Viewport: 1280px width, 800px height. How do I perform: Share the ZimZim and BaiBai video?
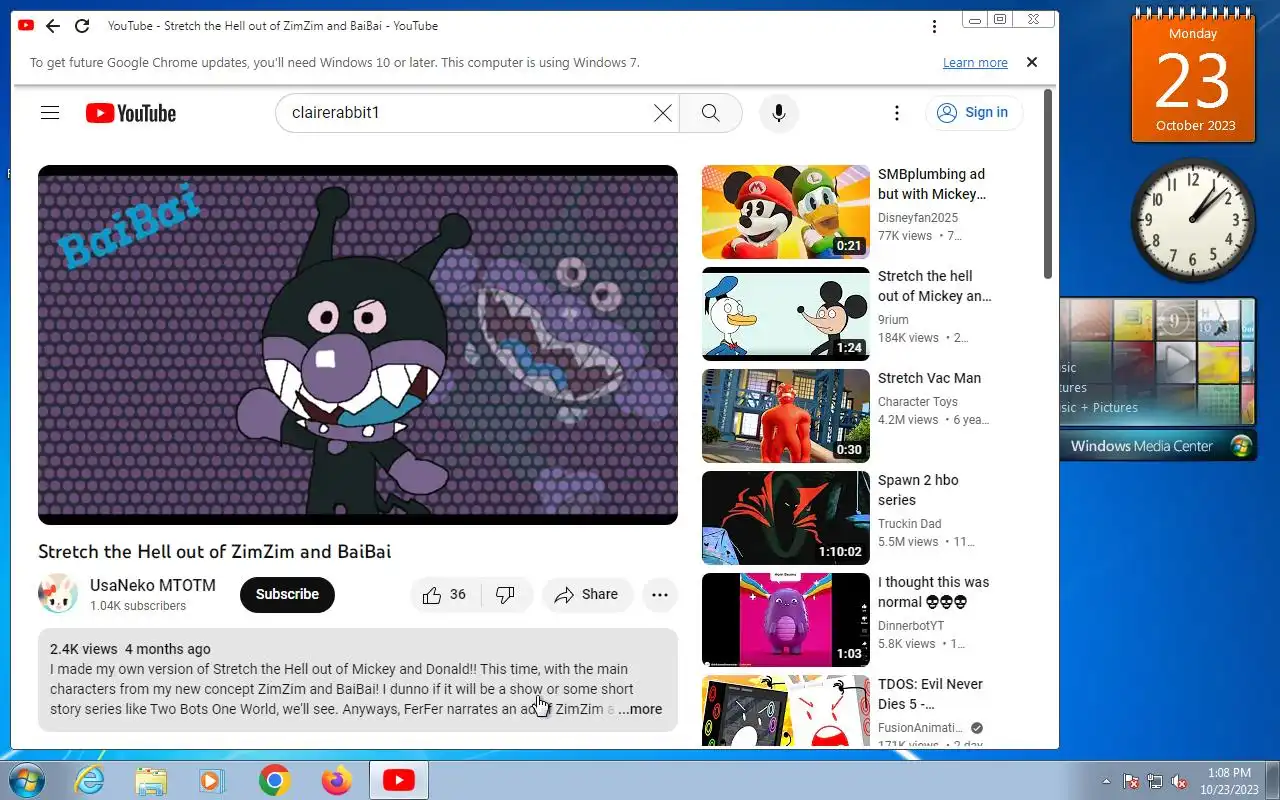[x=587, y=595]
